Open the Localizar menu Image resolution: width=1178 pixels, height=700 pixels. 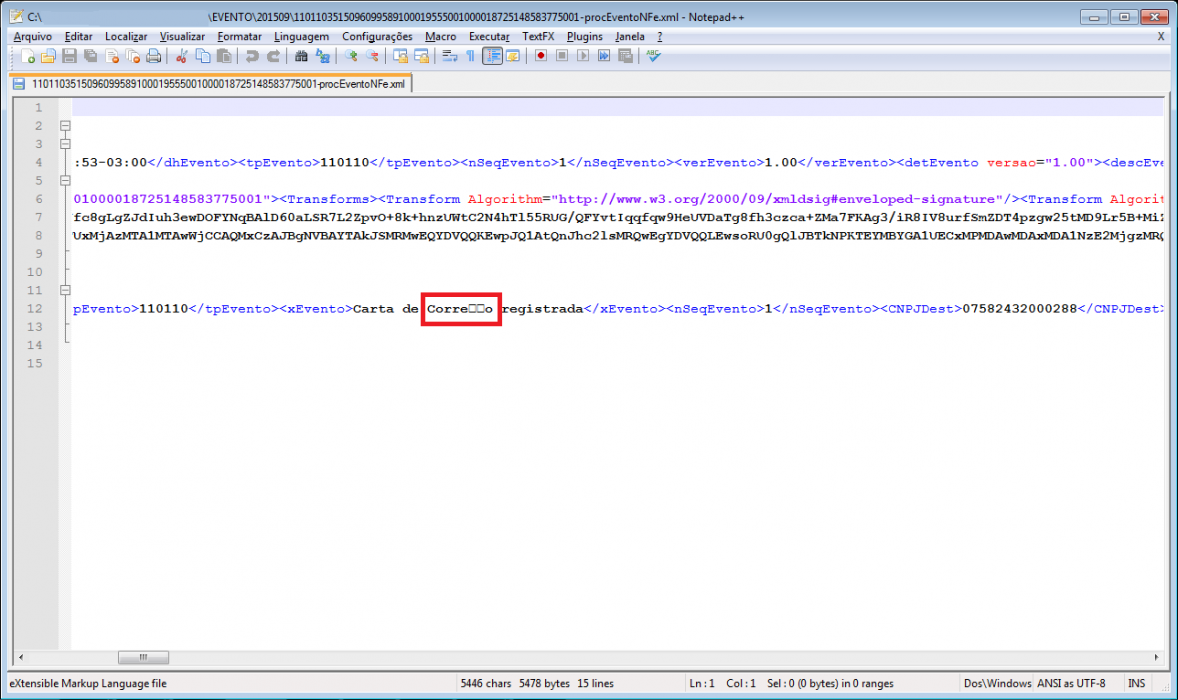(x=126, y=37)
